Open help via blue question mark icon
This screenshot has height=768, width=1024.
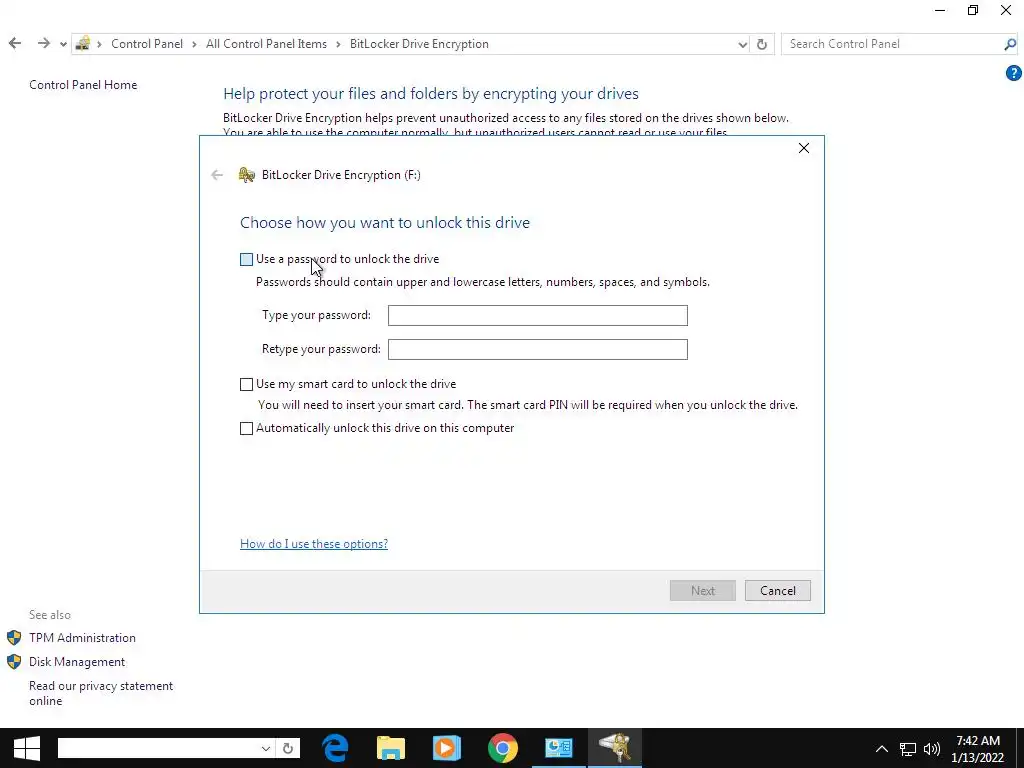pyautogui.click(x=1014, y=73)
